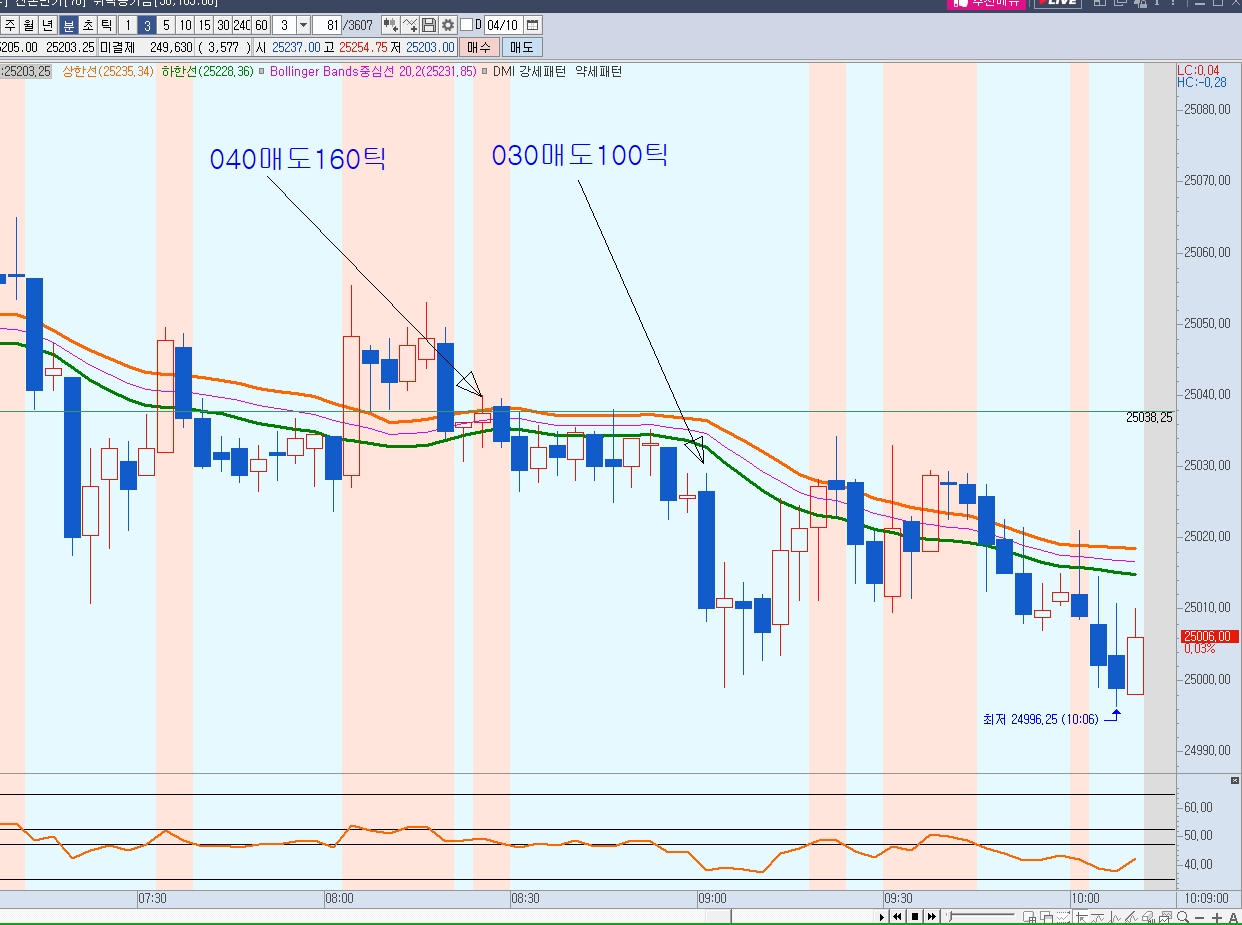The image size is (1242, 925).
Task: Expand the minute interval dropdown arrow
Action: pos(303,25)
